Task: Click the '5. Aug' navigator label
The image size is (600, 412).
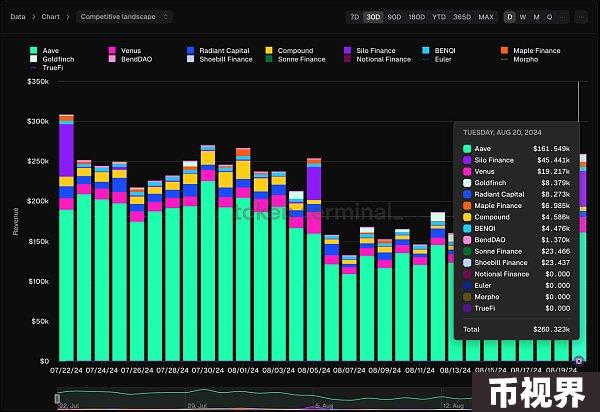Action: point(324,405)
